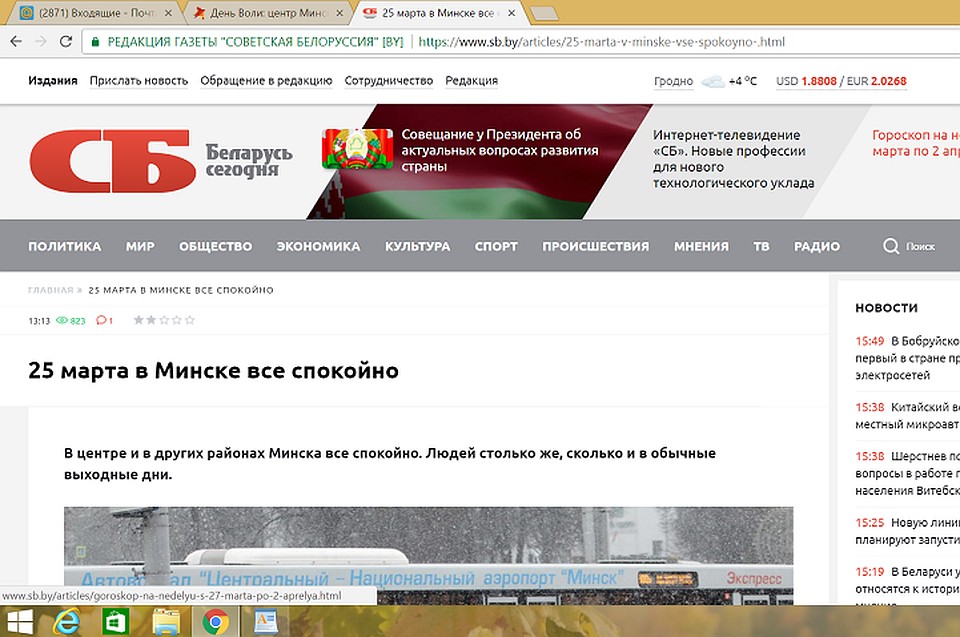Screen dimensions: 960x637
Task: Open the СБ Беларусь сегодня logo
Action: pyautogui.click(x=161, y=161)
